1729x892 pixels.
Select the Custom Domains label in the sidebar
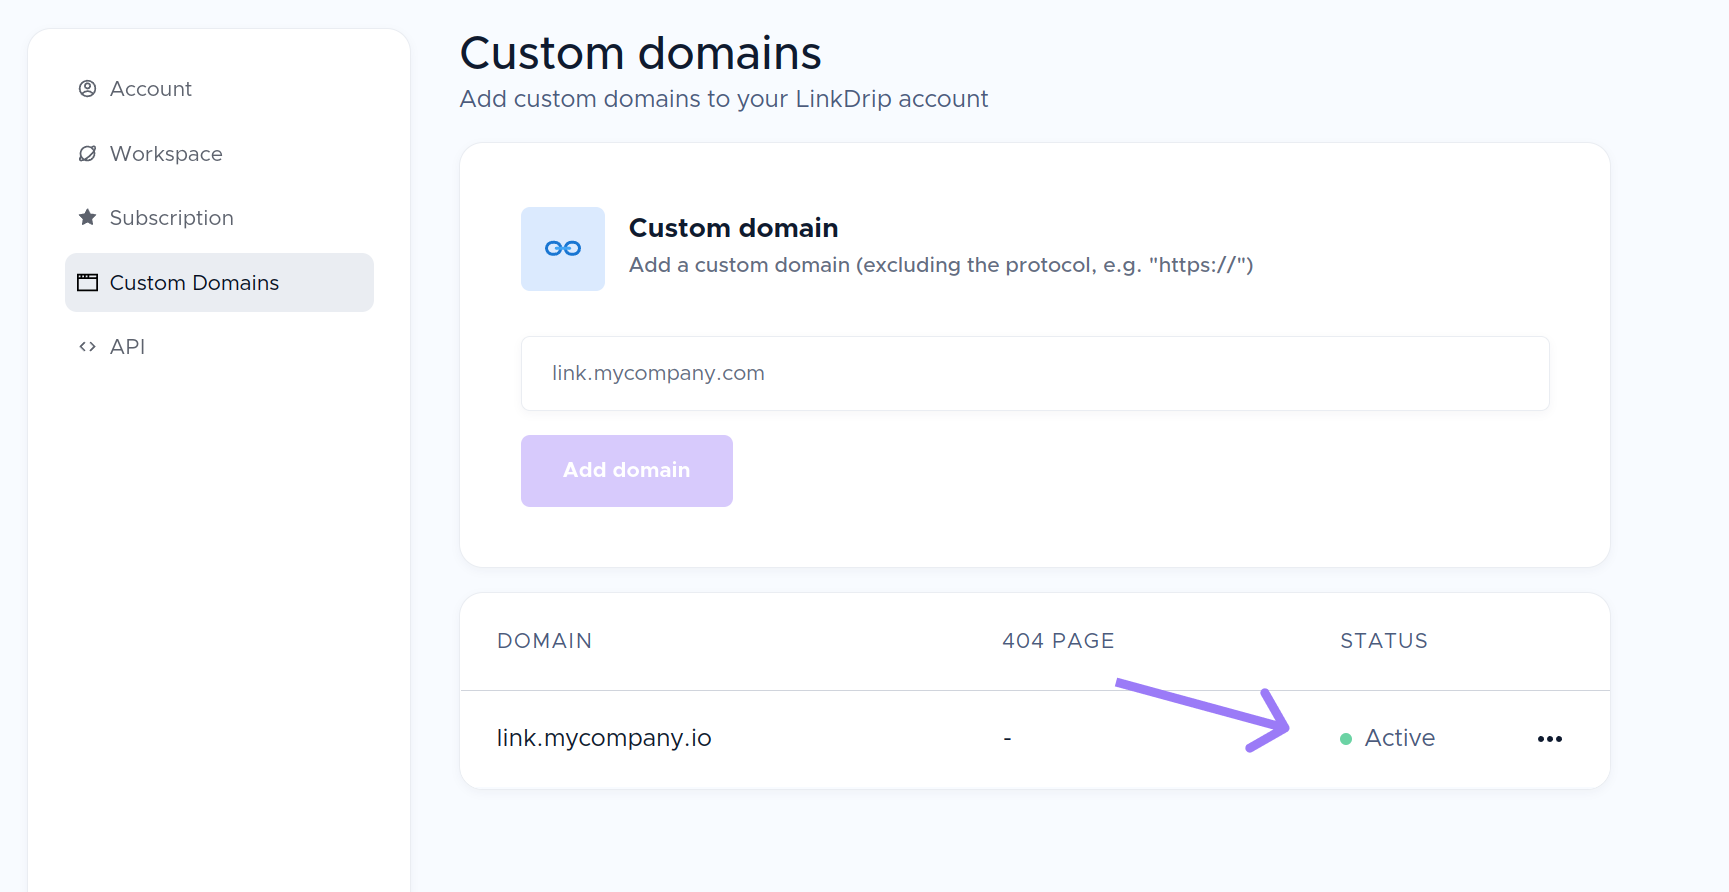(194, 283)
